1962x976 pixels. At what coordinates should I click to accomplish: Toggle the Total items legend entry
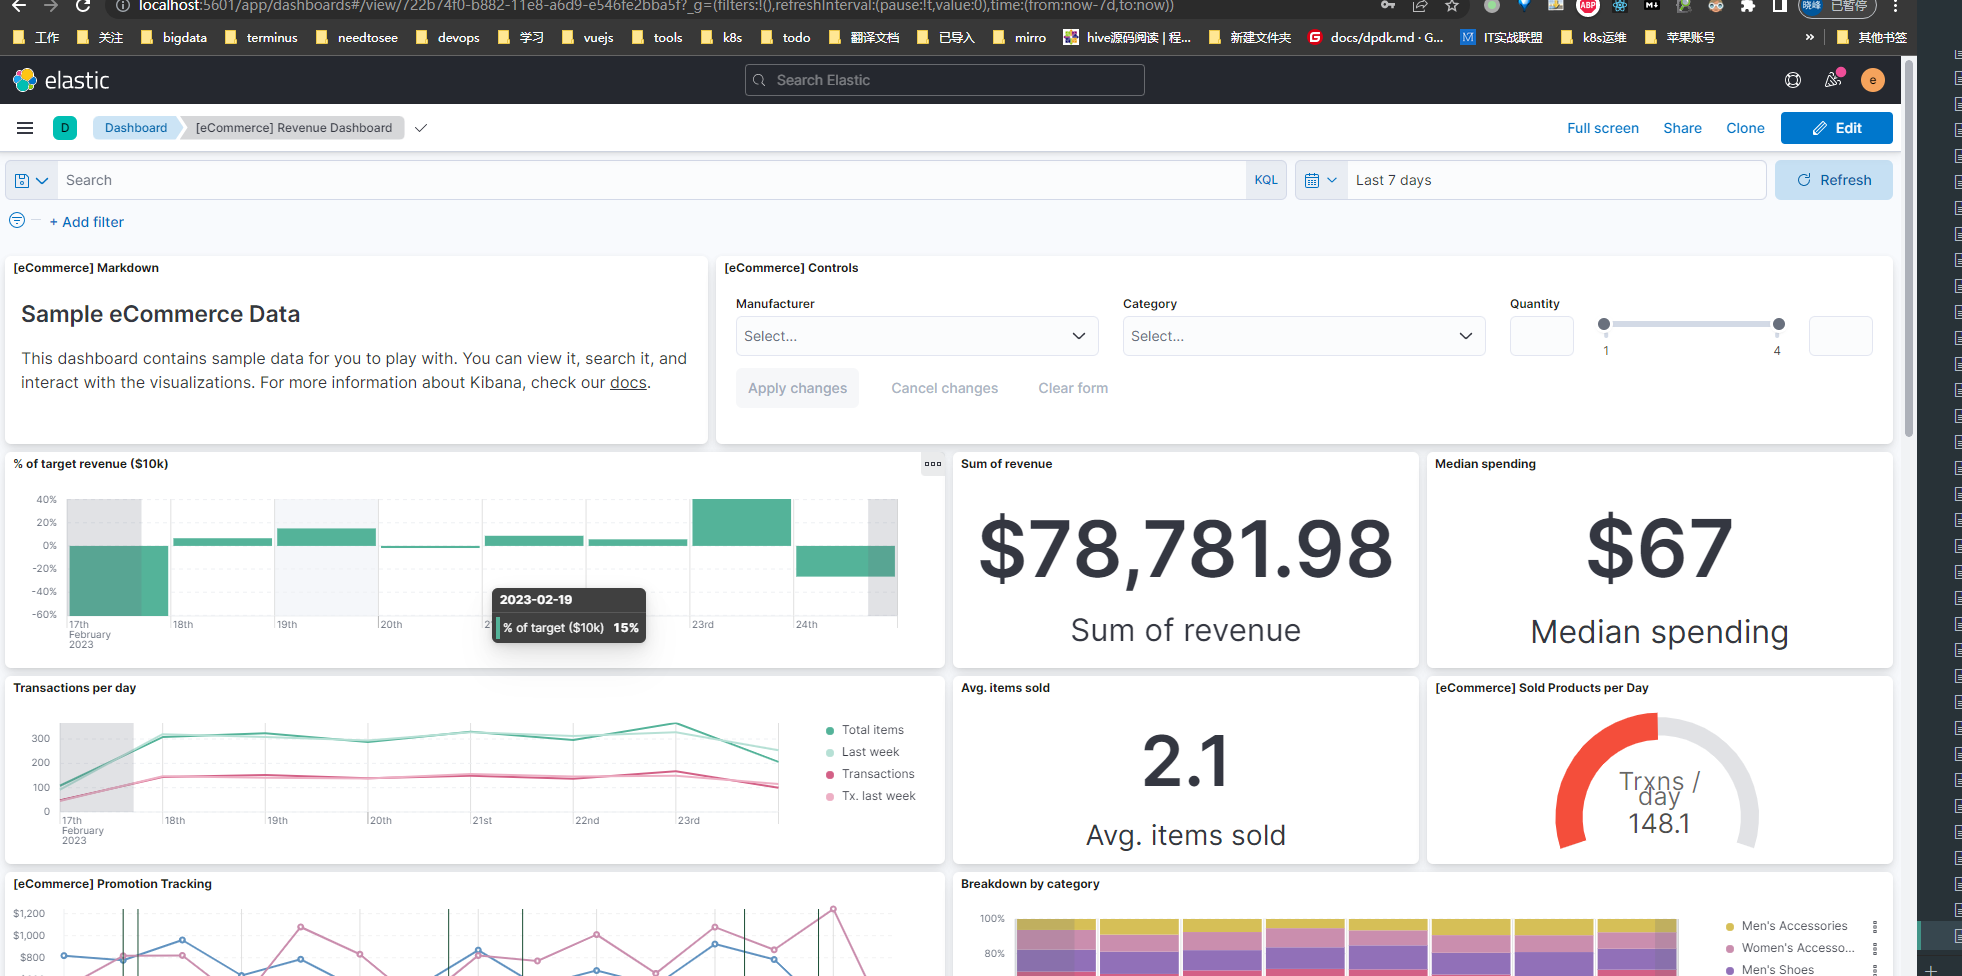click(x=865, y=730)
